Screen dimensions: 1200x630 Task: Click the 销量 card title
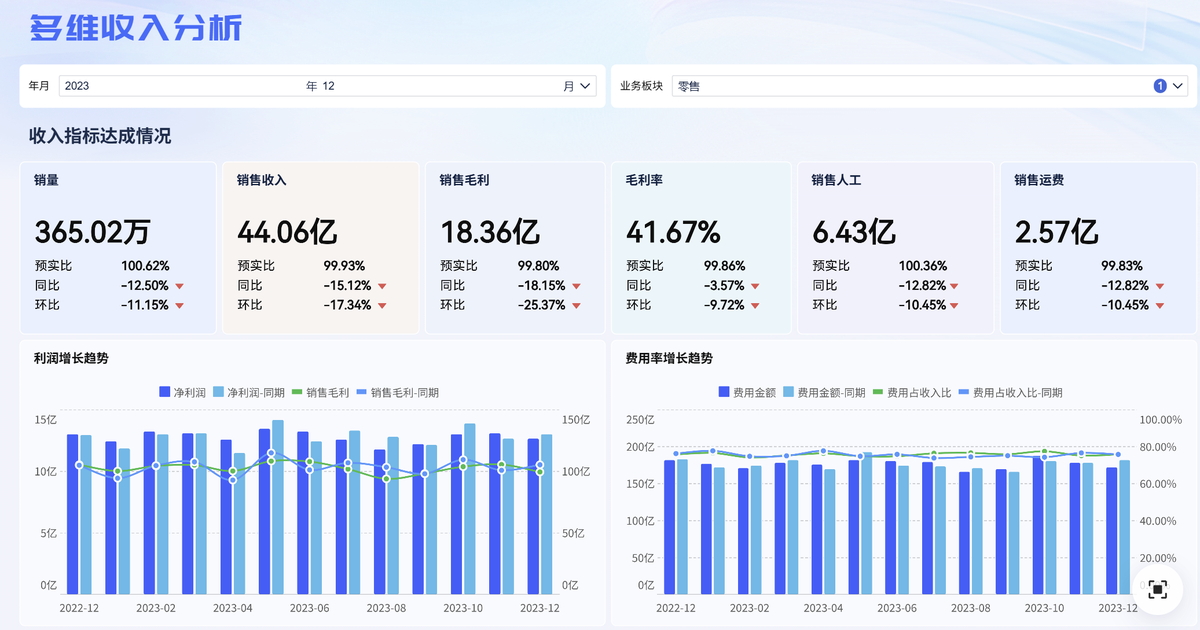click(46, 181)
